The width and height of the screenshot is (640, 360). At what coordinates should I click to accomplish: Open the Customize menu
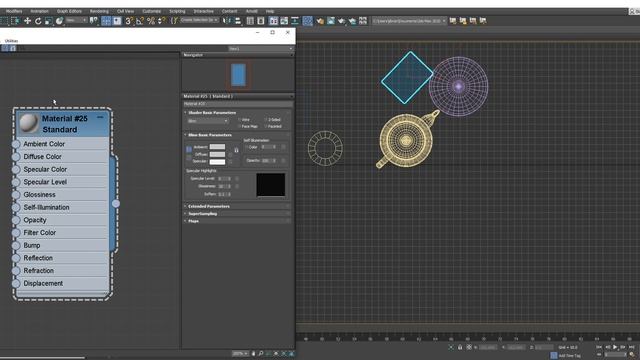[151, 11]
